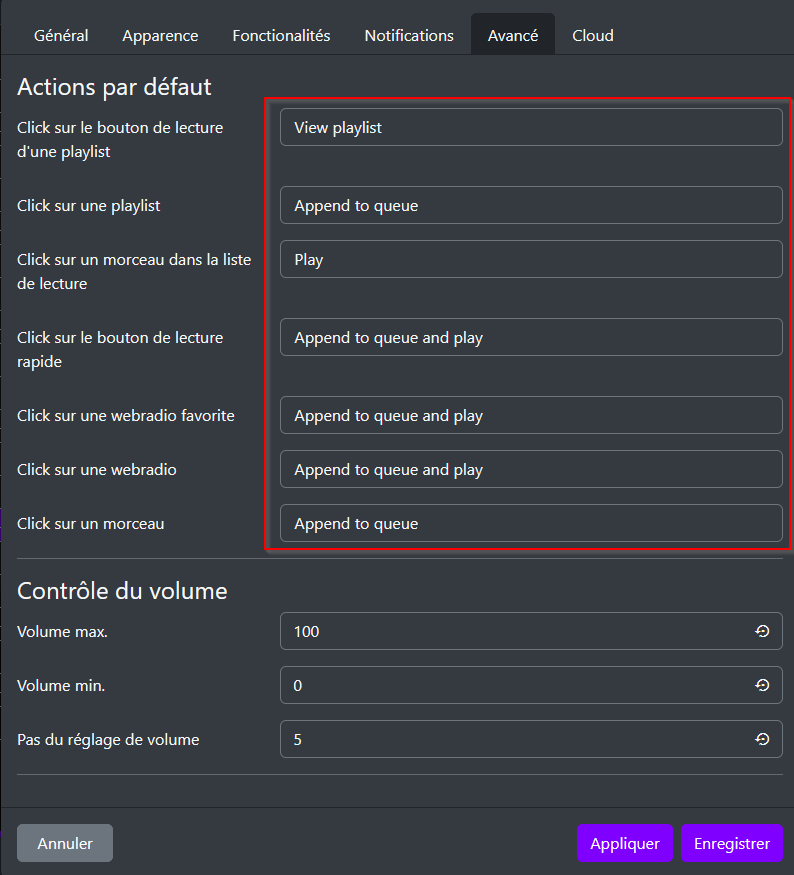Open the 'Click sur une webradio' dropdown
Viewport: 794px width, 875px height.
tap(530, 469)
